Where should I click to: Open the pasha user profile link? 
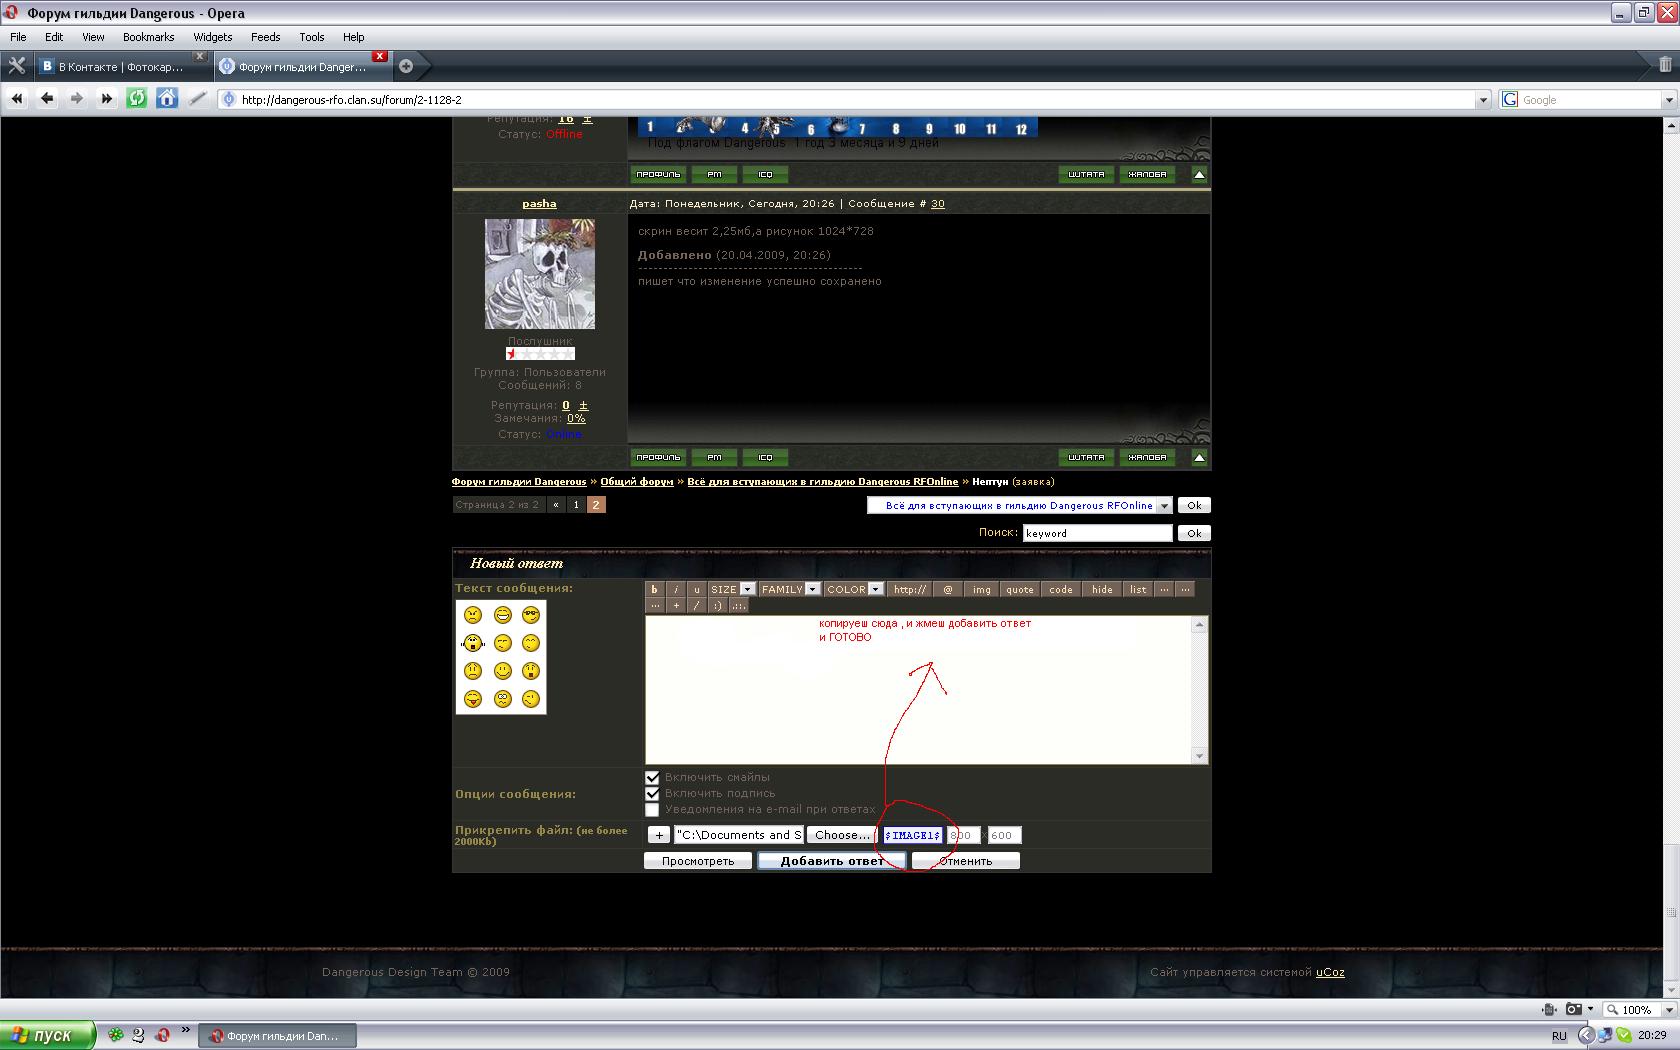pos(539,204)
